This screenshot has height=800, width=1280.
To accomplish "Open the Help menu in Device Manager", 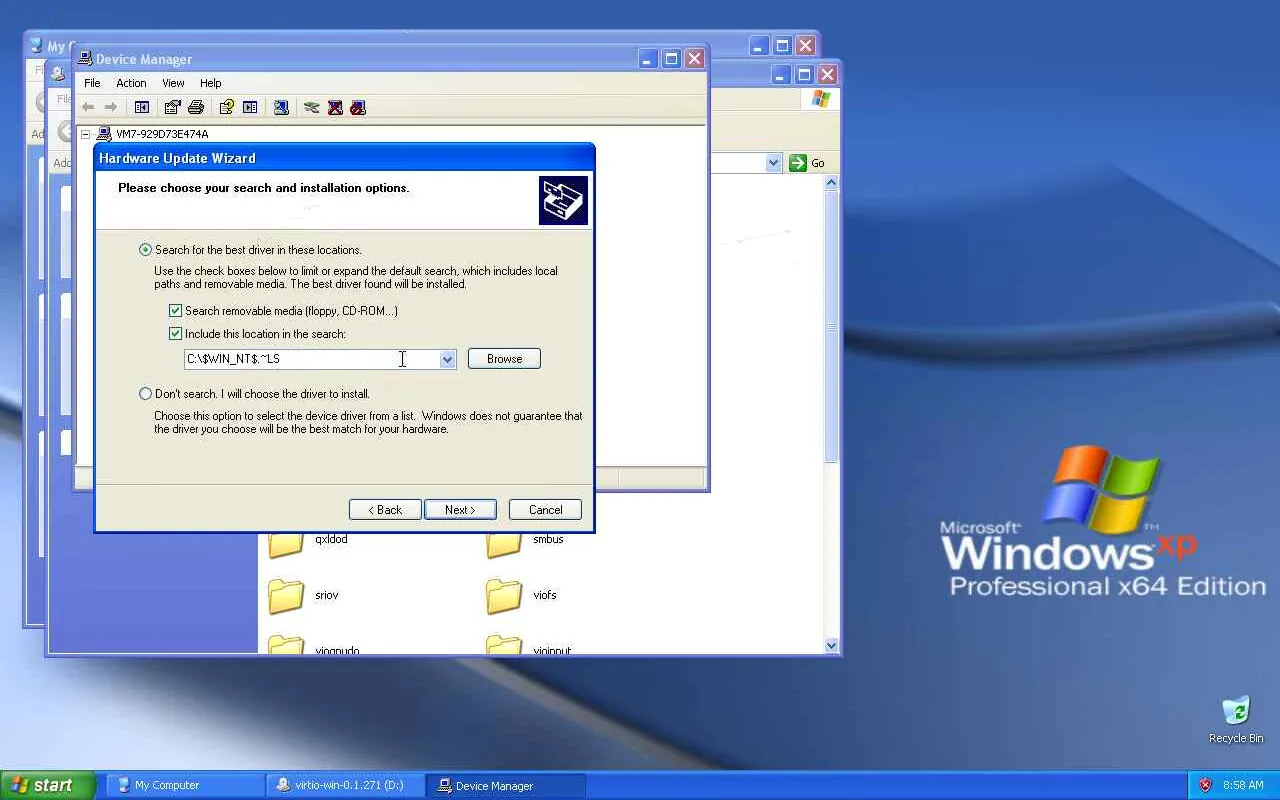I will tap(210, 83).
